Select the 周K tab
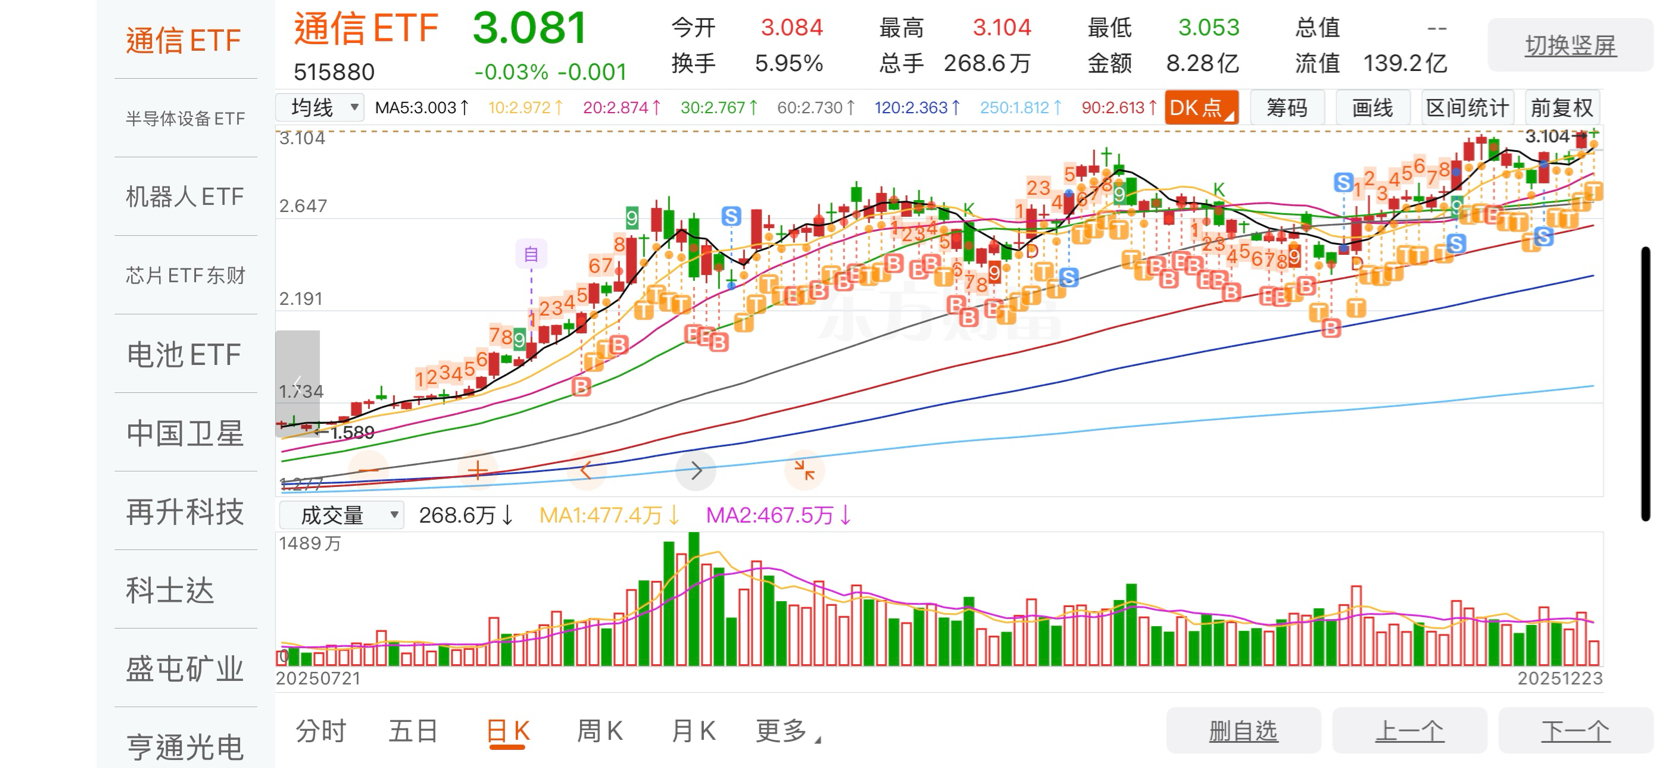 [600, 731]
